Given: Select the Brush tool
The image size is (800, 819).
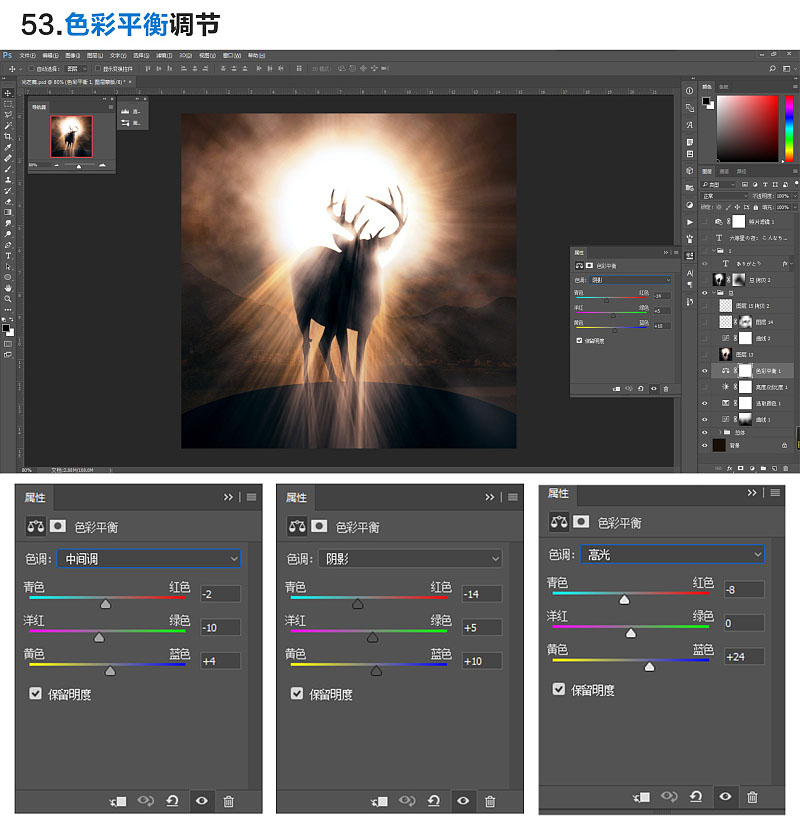Looking at the screenshot, I should click(8, 169).
